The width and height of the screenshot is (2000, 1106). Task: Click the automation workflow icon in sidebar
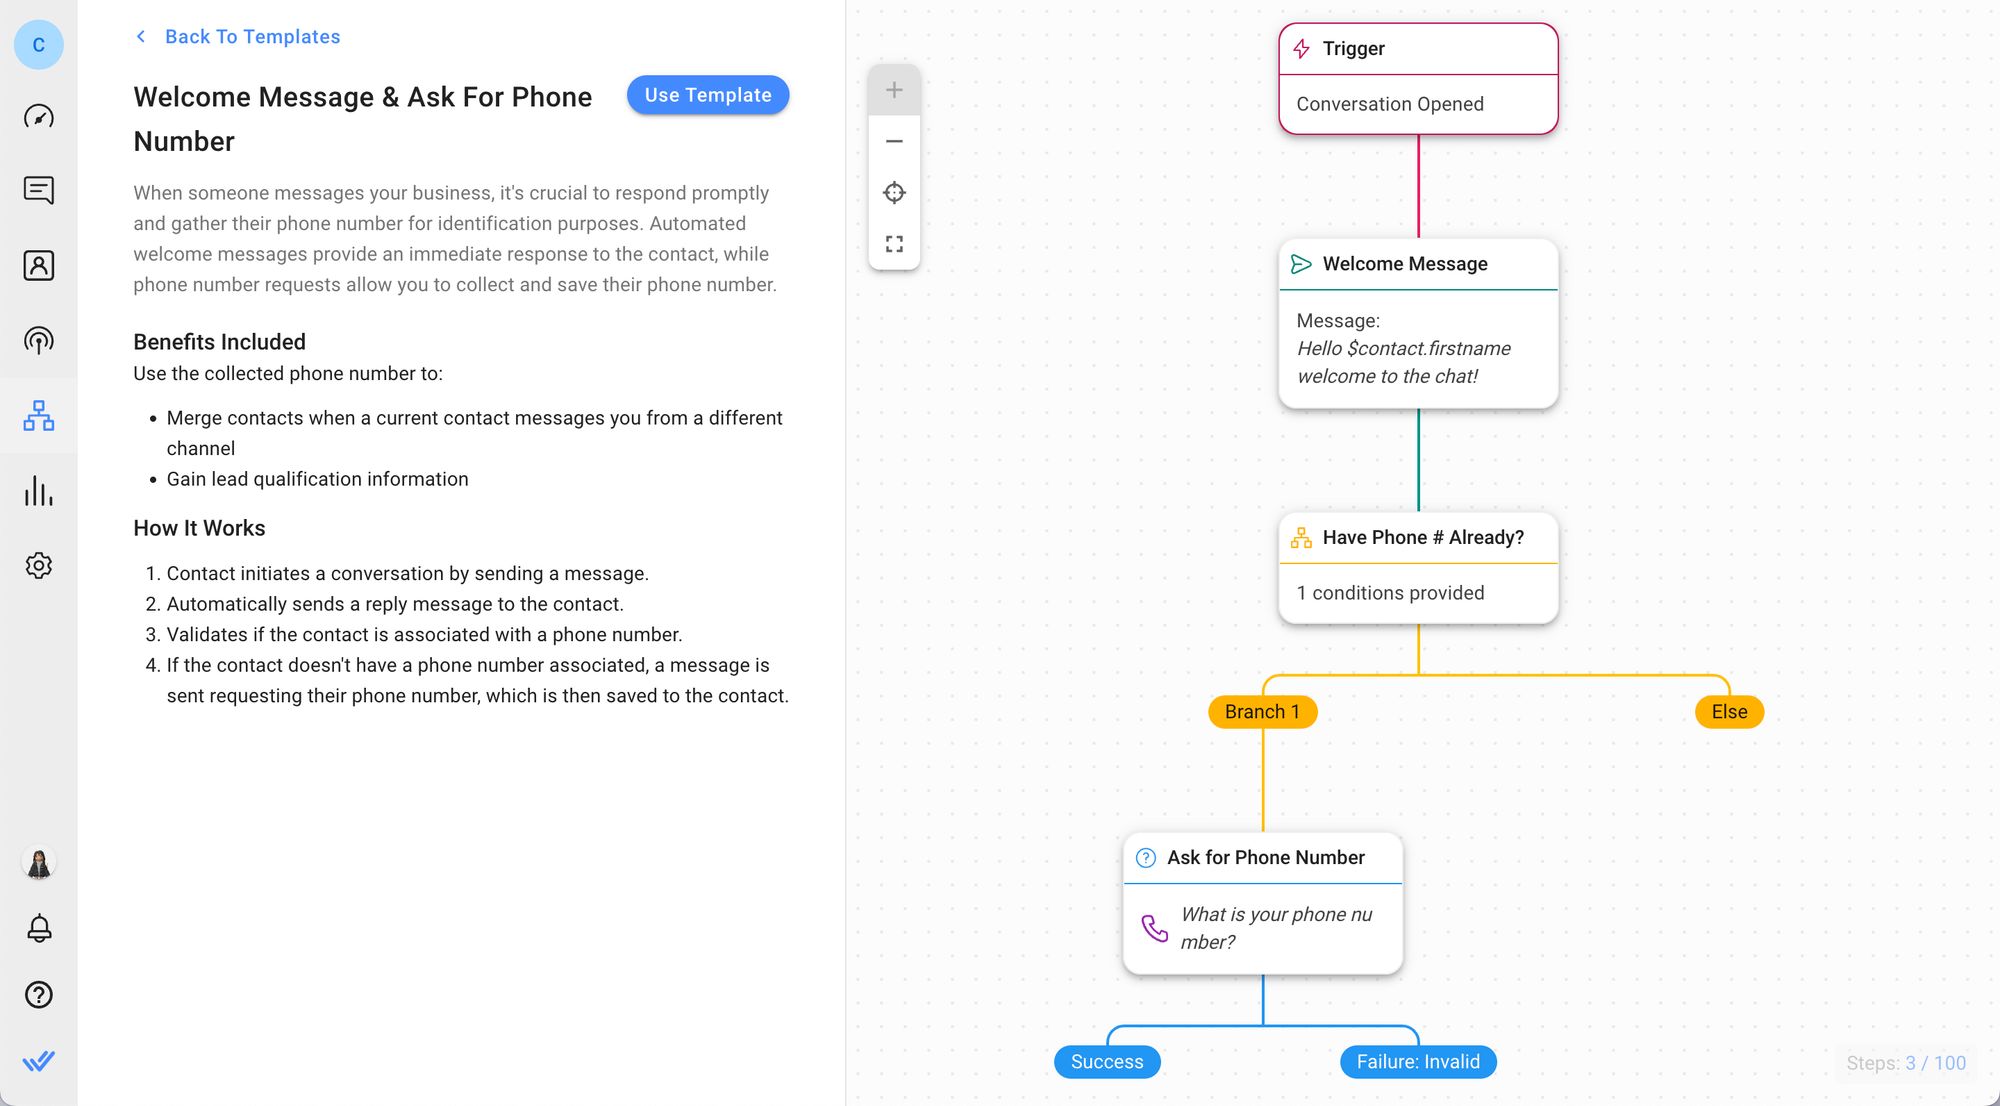[x=38, y=413]
